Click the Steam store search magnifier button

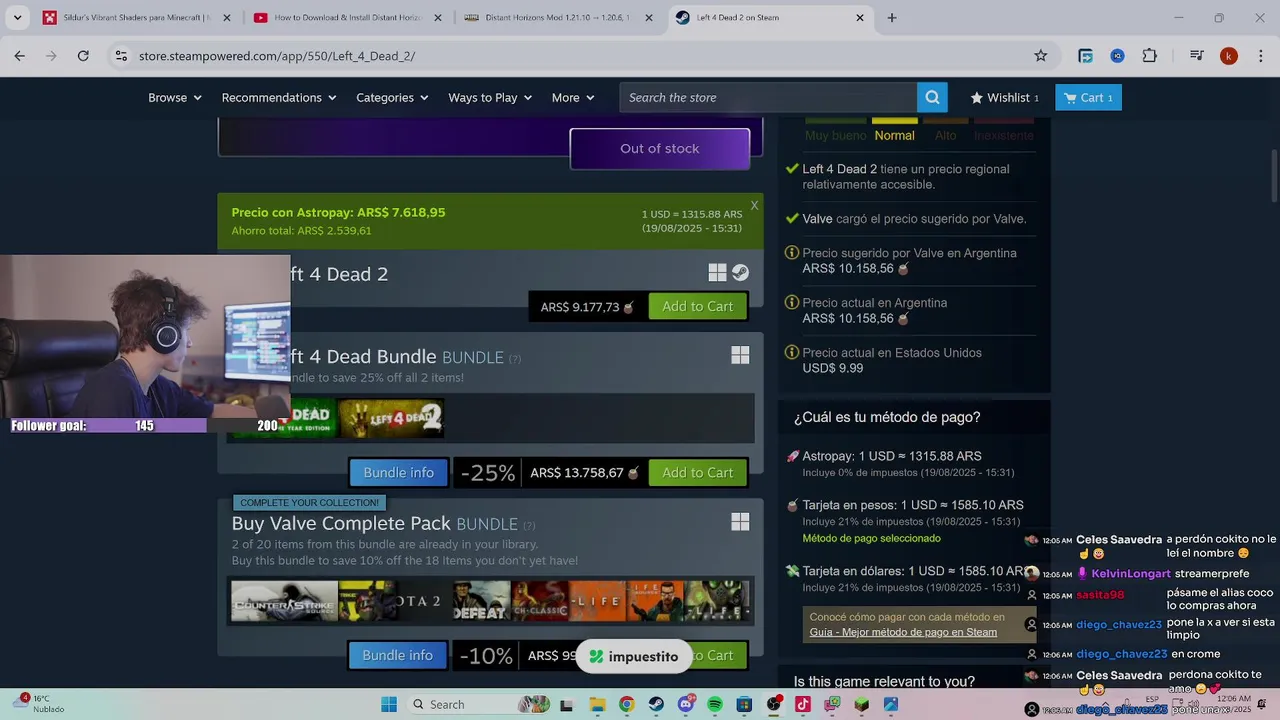coord(932,97)
